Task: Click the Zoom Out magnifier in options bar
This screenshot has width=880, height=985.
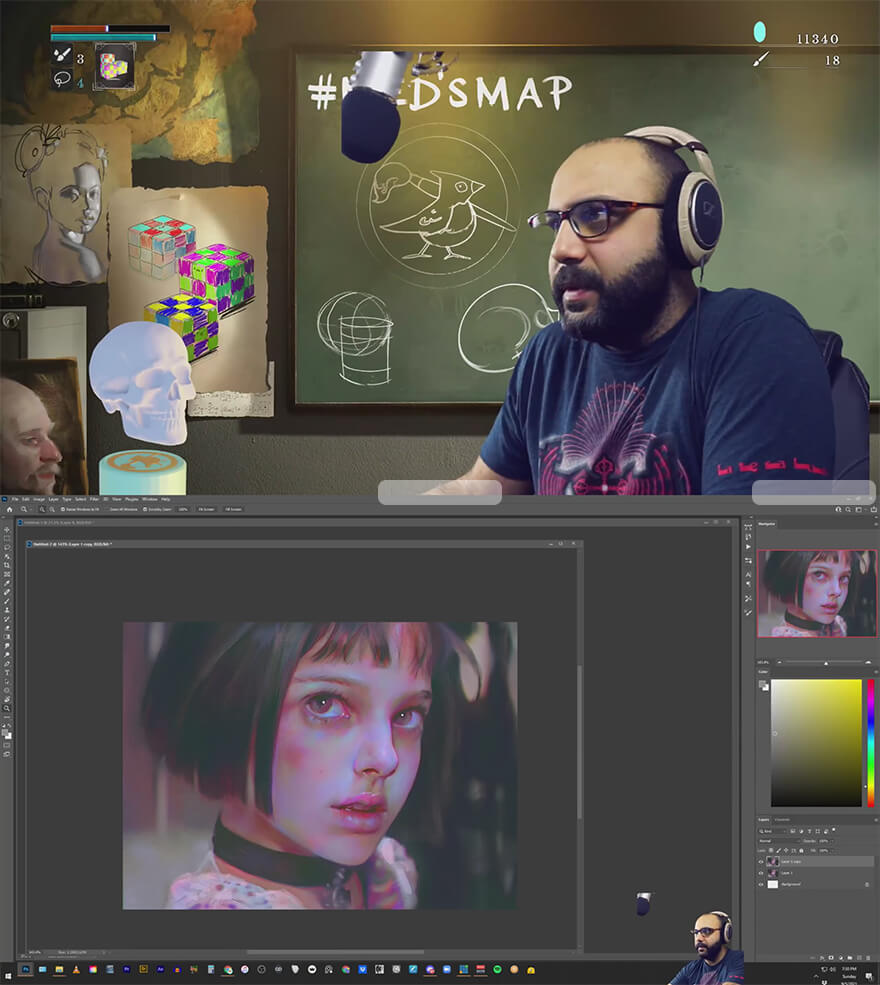Action: 52,509
